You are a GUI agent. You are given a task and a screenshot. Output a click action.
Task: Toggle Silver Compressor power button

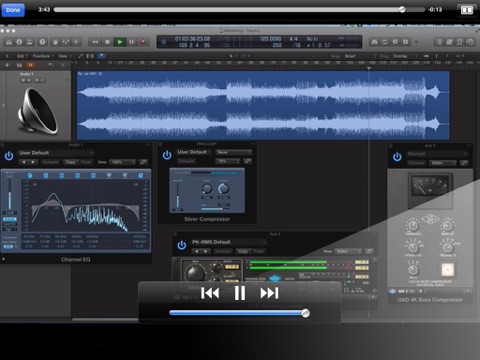coord(167,155)
